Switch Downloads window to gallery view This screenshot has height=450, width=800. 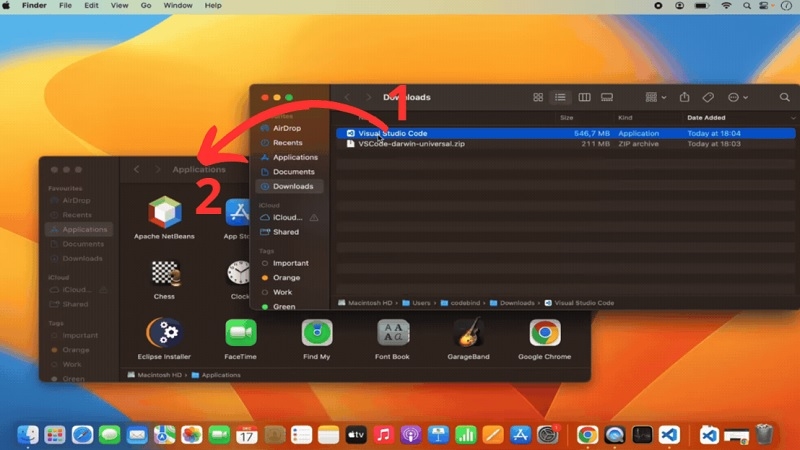point(607,97)
